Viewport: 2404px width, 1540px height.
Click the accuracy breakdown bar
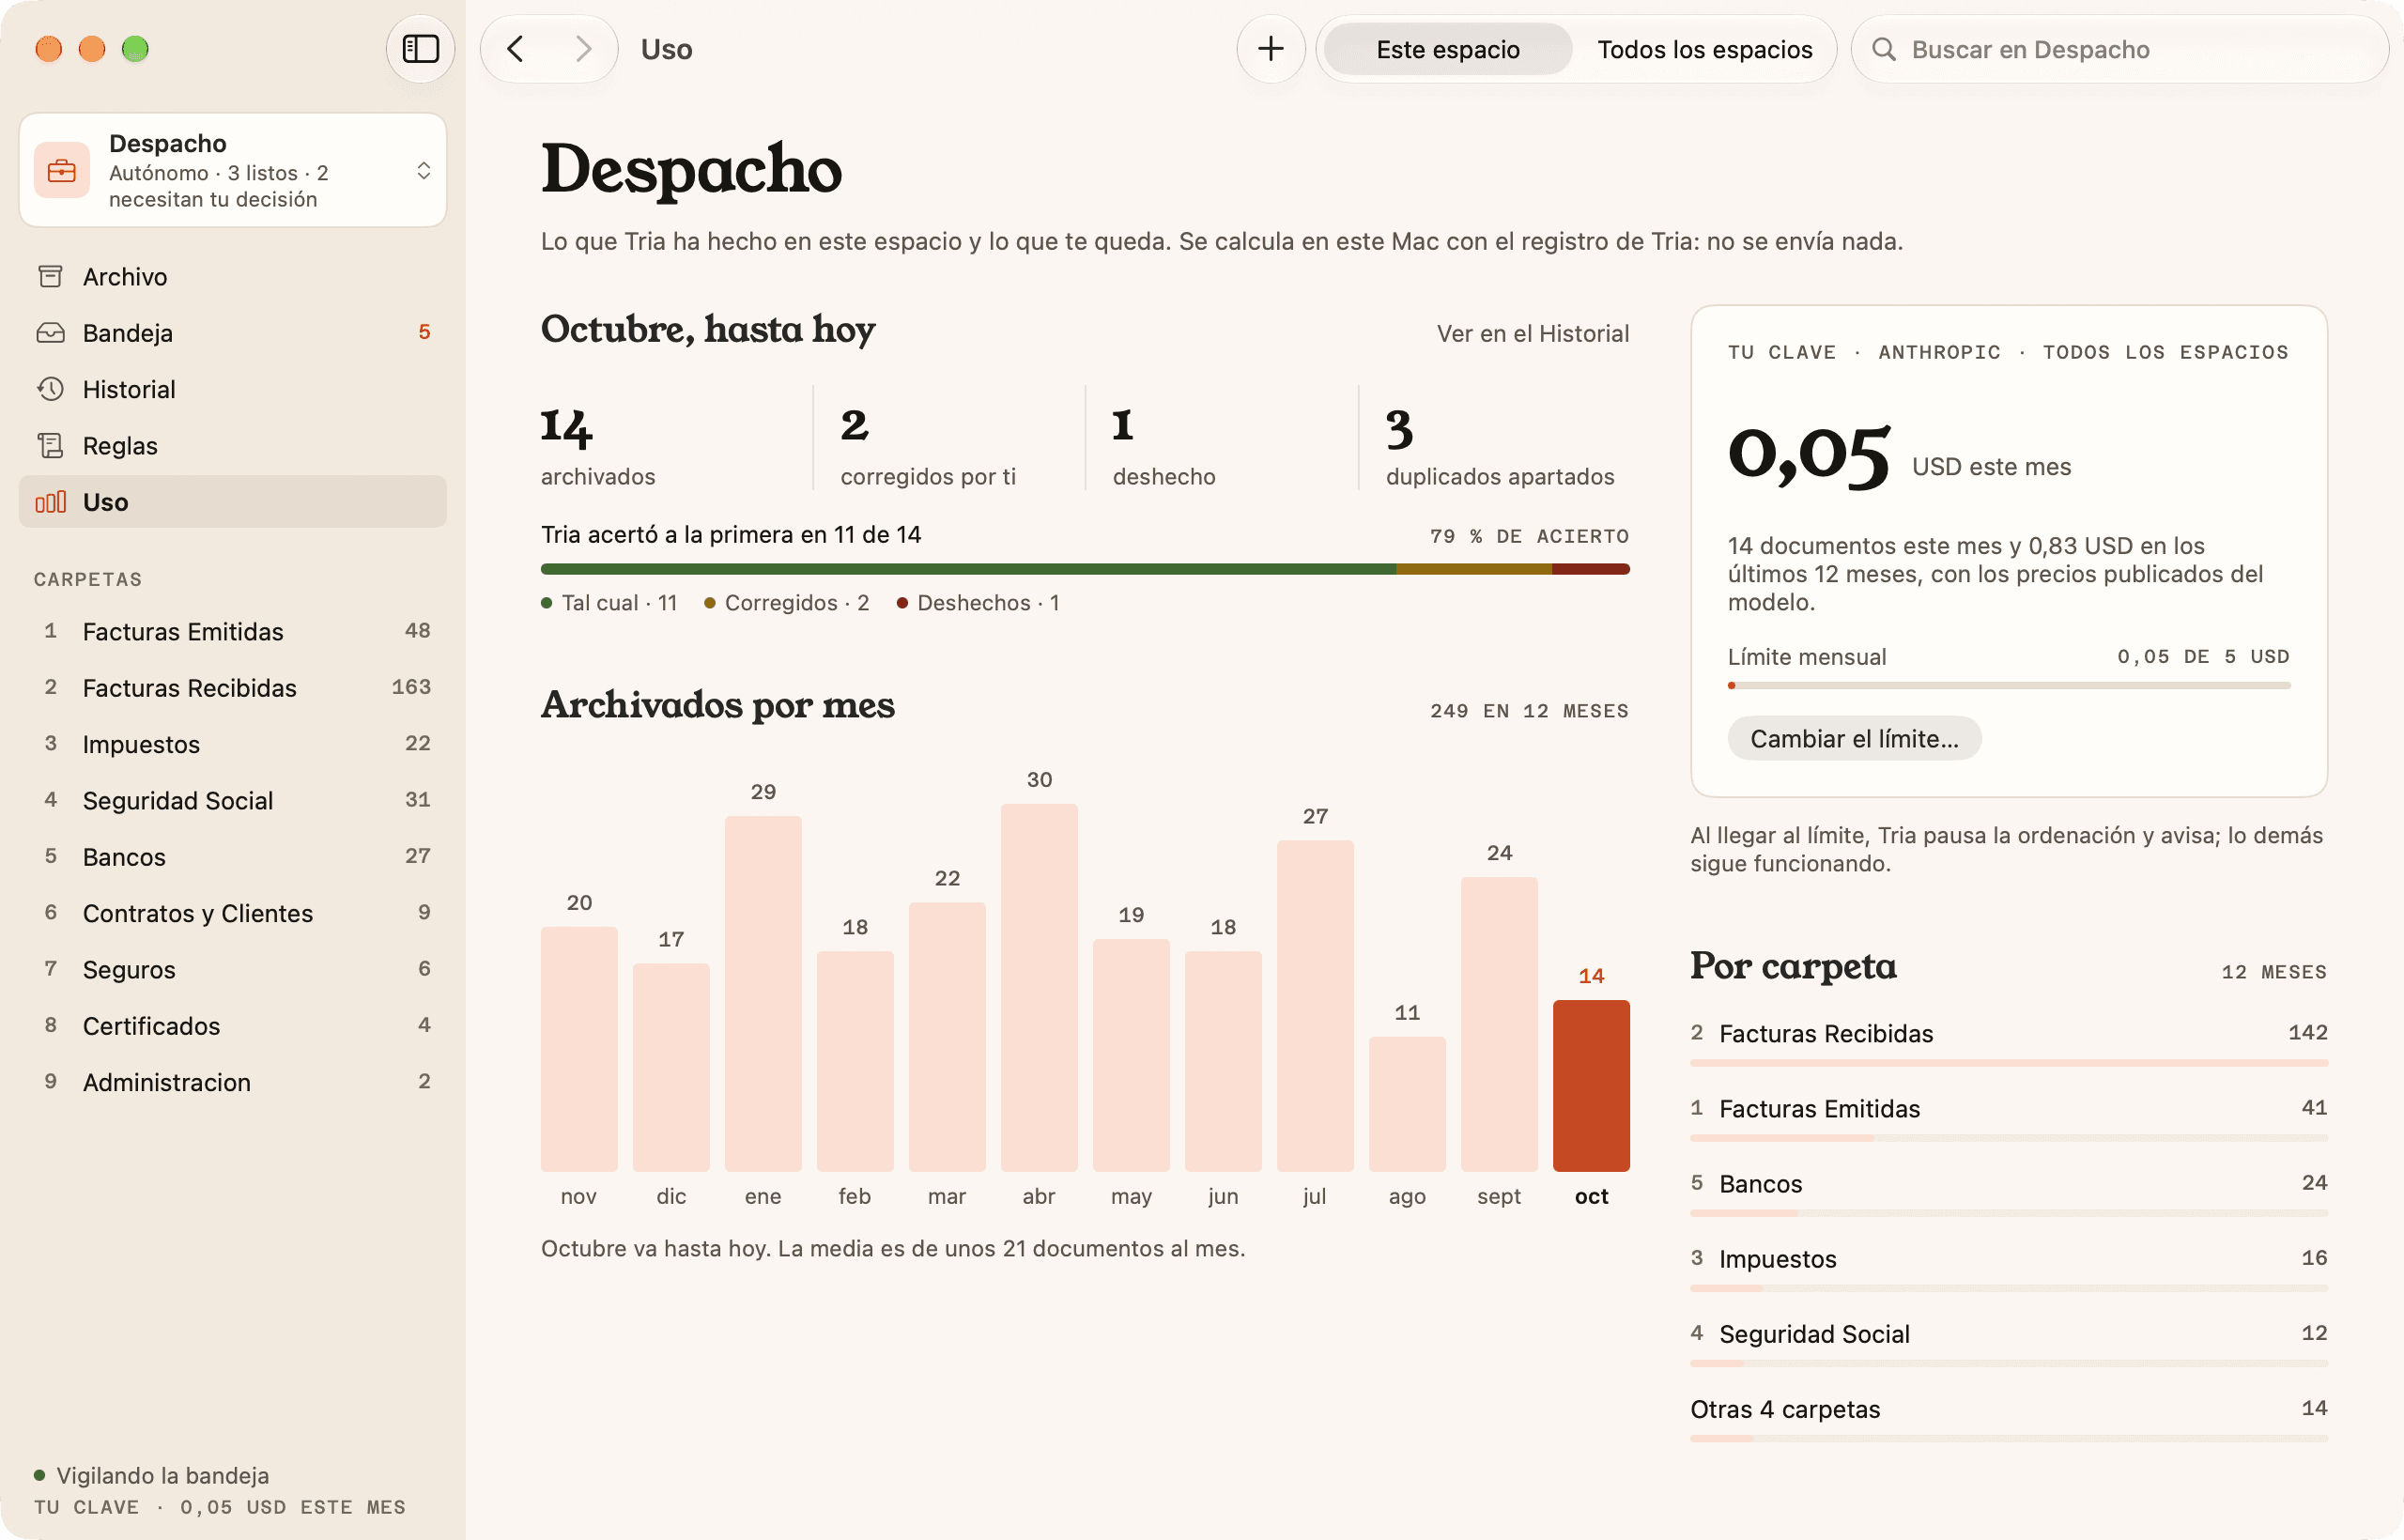pyautogui.click(x=1085, y=569)
